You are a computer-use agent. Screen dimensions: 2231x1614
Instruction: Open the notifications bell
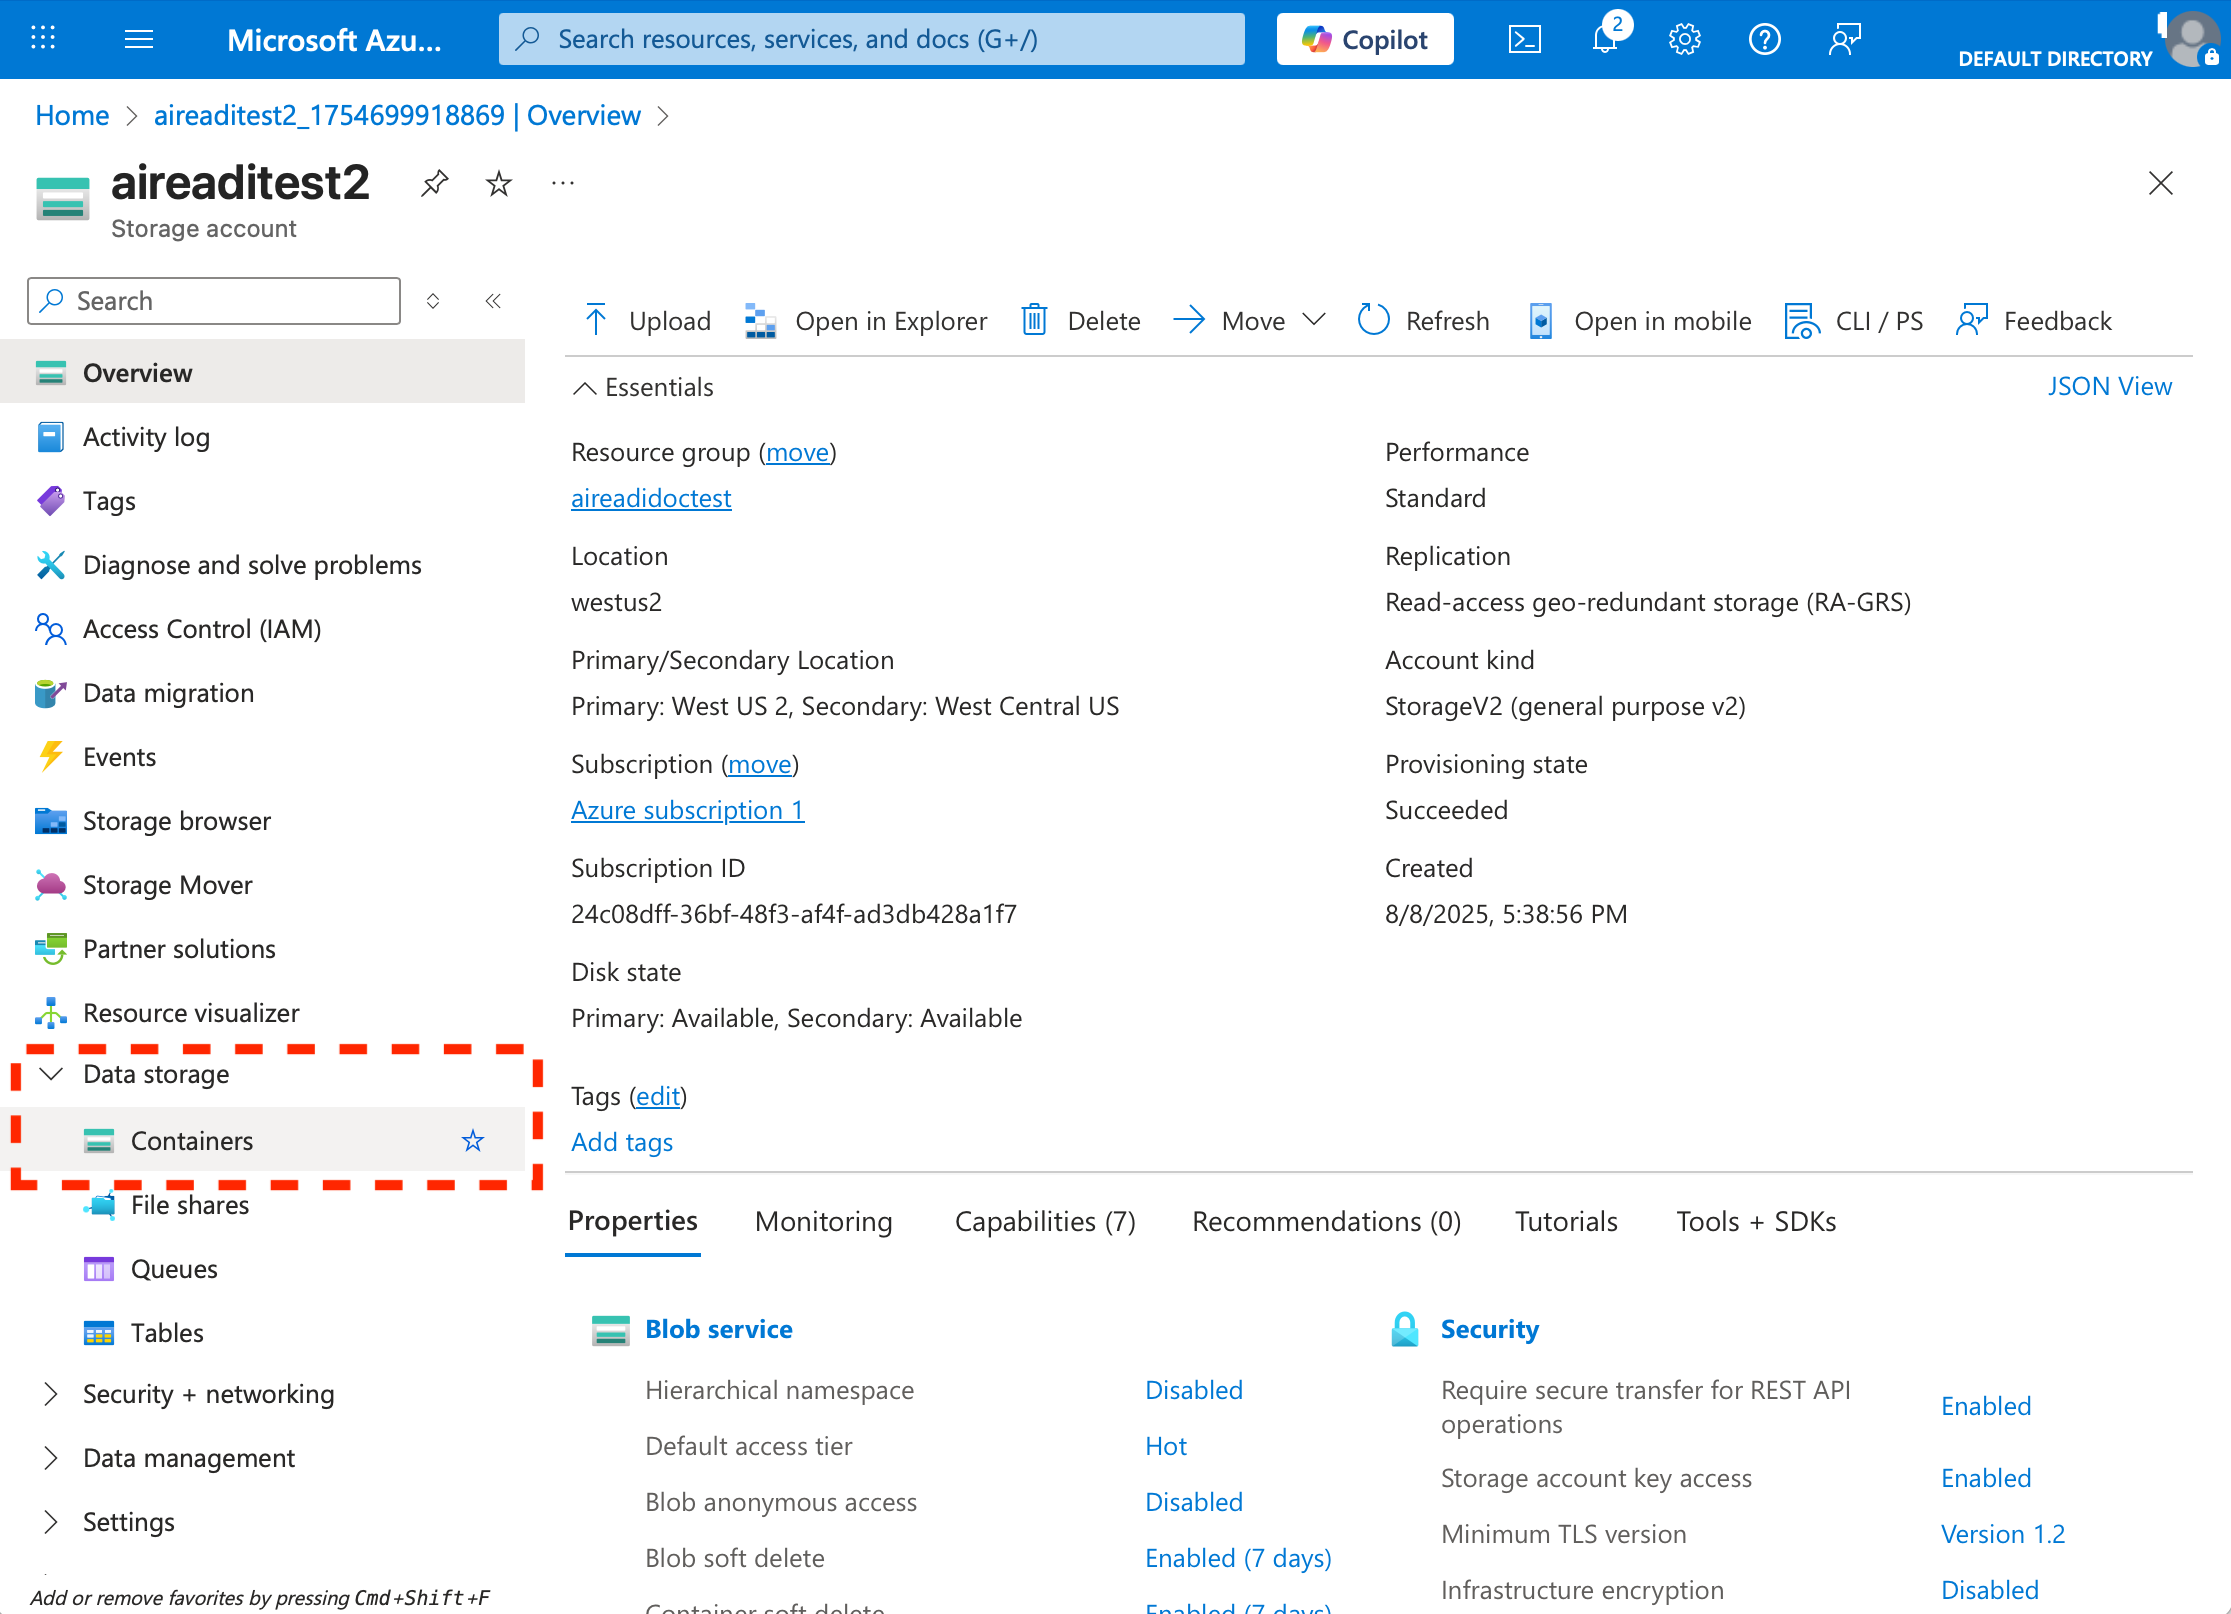tap(1604, 39)
